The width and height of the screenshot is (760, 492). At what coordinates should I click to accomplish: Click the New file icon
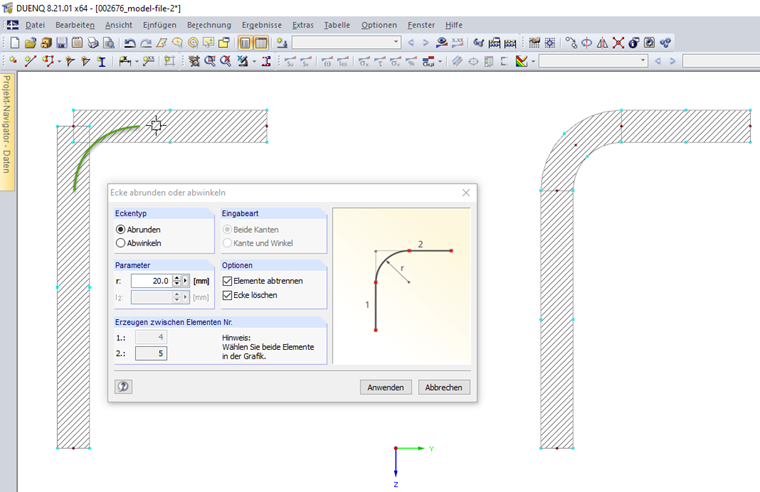(15, 43)
